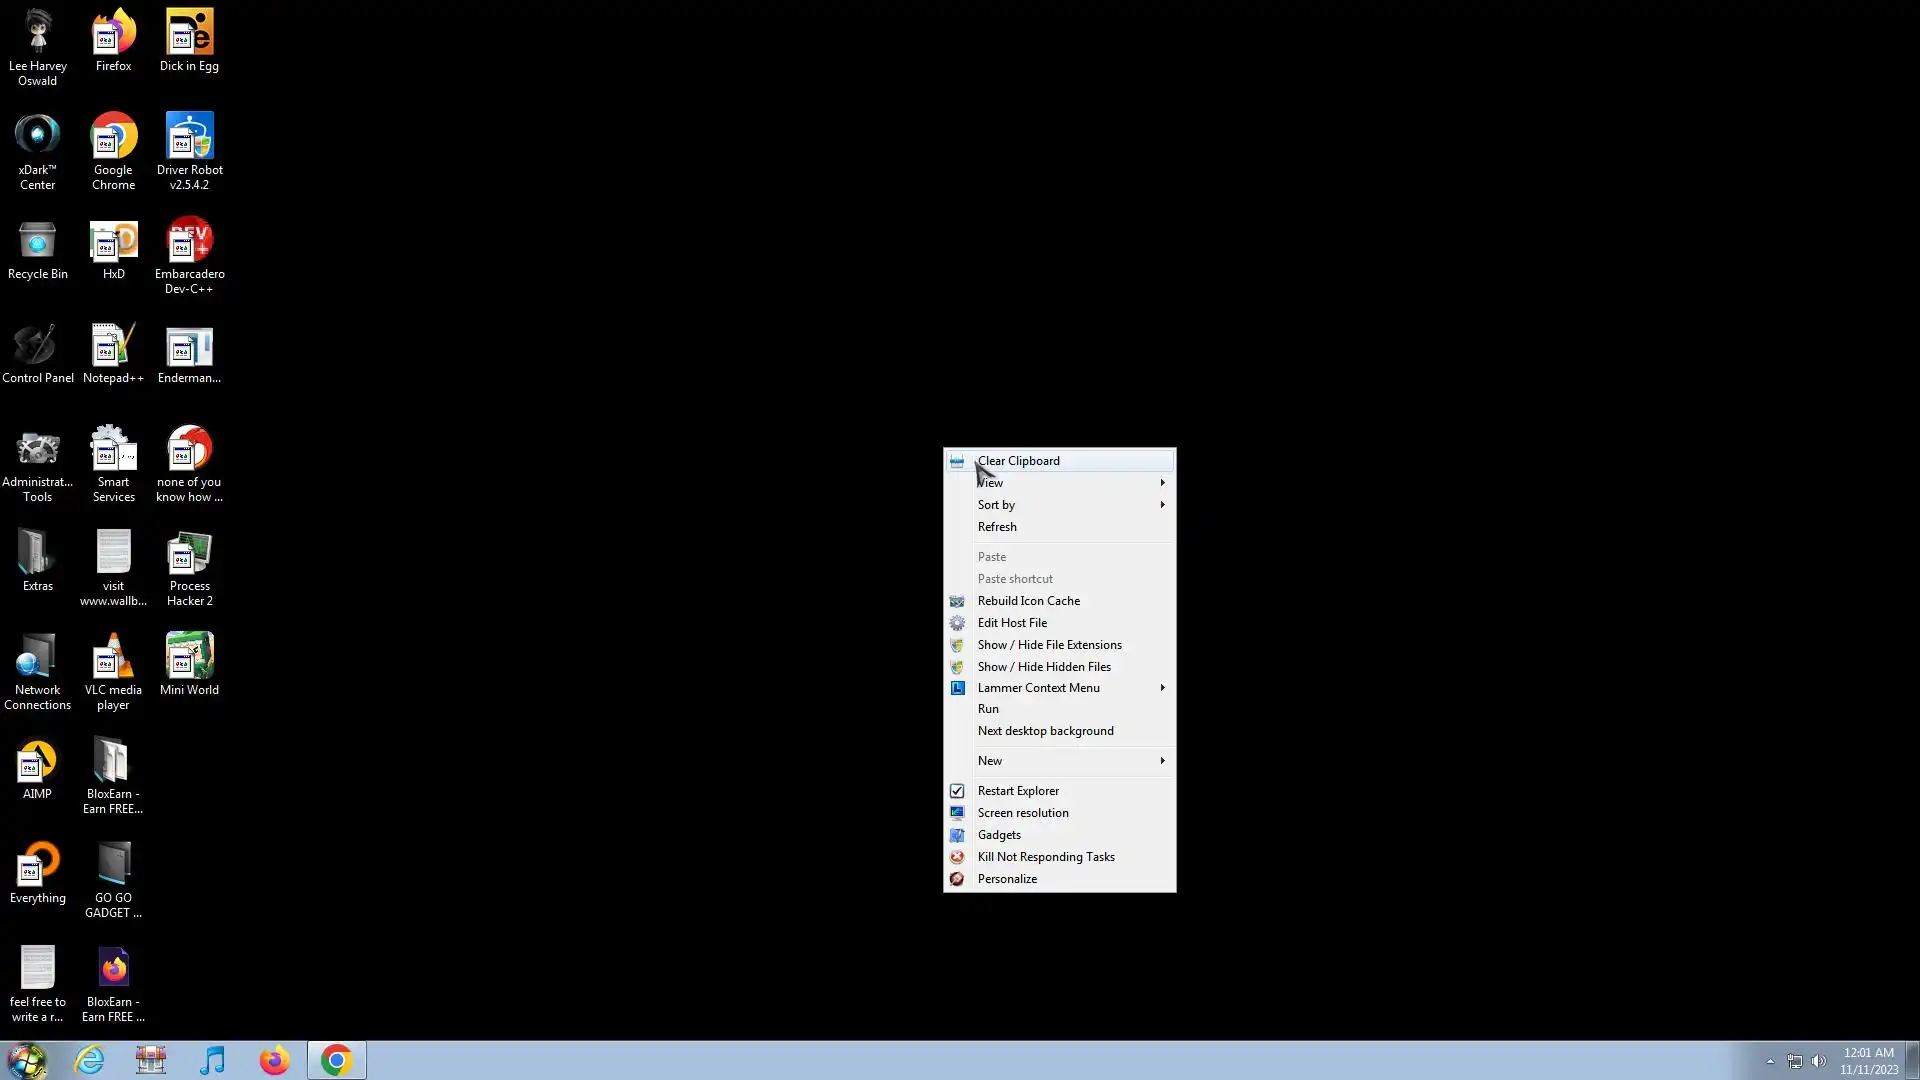Open the AIMP desktop shortcut
The width and height of the screenshot is (1920, 1080).
pyautogui.click(x=37, y=763)
